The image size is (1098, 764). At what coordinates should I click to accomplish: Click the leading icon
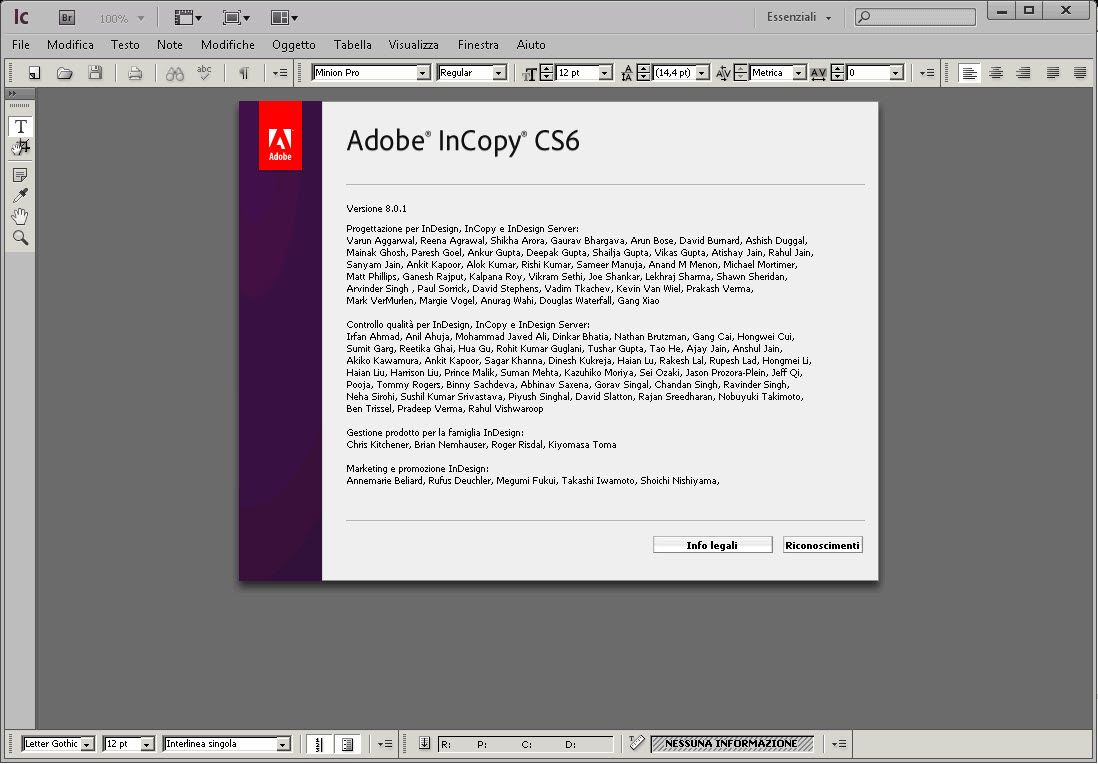tap(627, 73)
